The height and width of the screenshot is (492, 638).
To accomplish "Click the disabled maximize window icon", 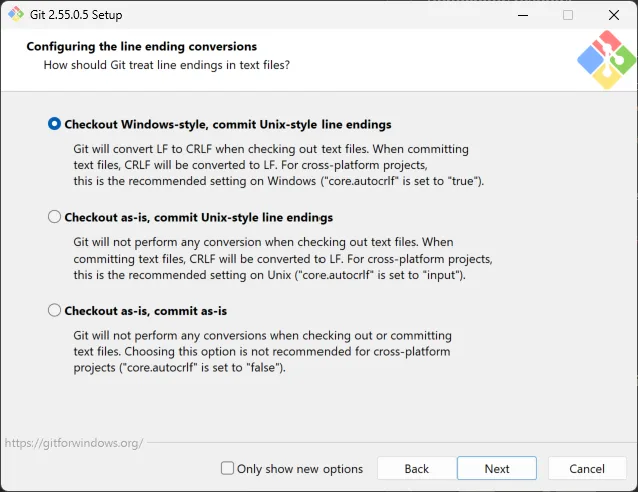I will (x=568, y=15).
